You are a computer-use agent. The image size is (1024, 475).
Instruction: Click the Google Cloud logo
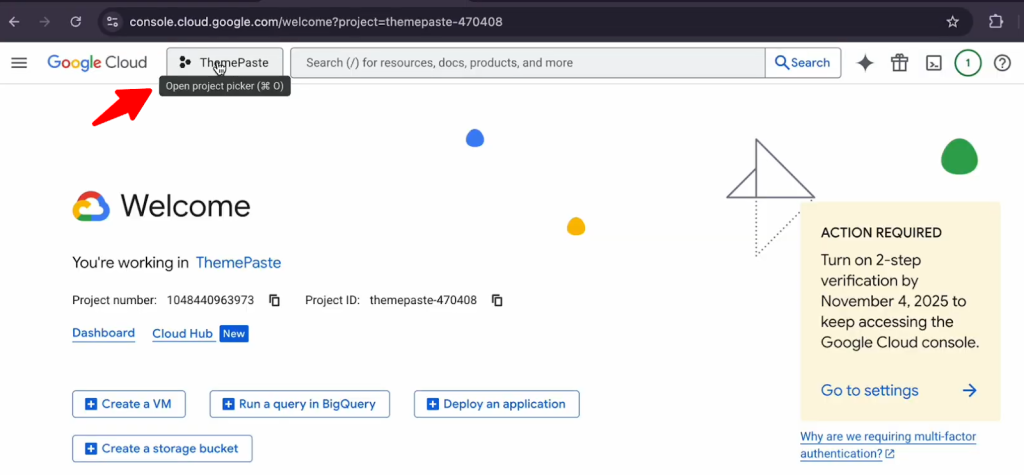pyautogui.click(x=97, y=63)
